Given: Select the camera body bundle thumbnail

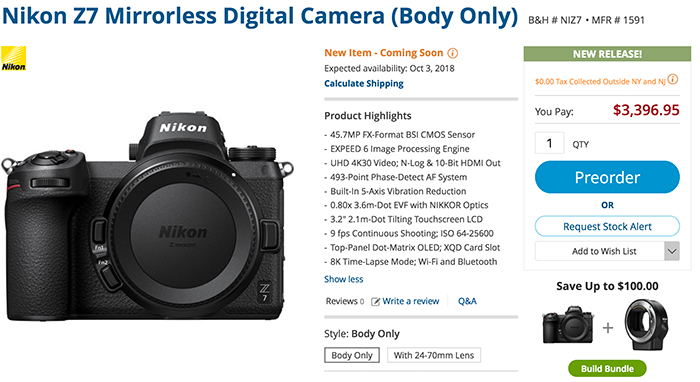Looking at the screenshot, I should click(x=568, y=325).
